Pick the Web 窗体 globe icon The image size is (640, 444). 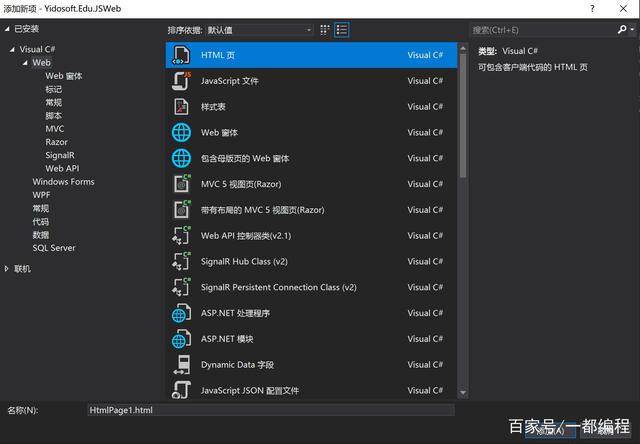click(181, 133)
